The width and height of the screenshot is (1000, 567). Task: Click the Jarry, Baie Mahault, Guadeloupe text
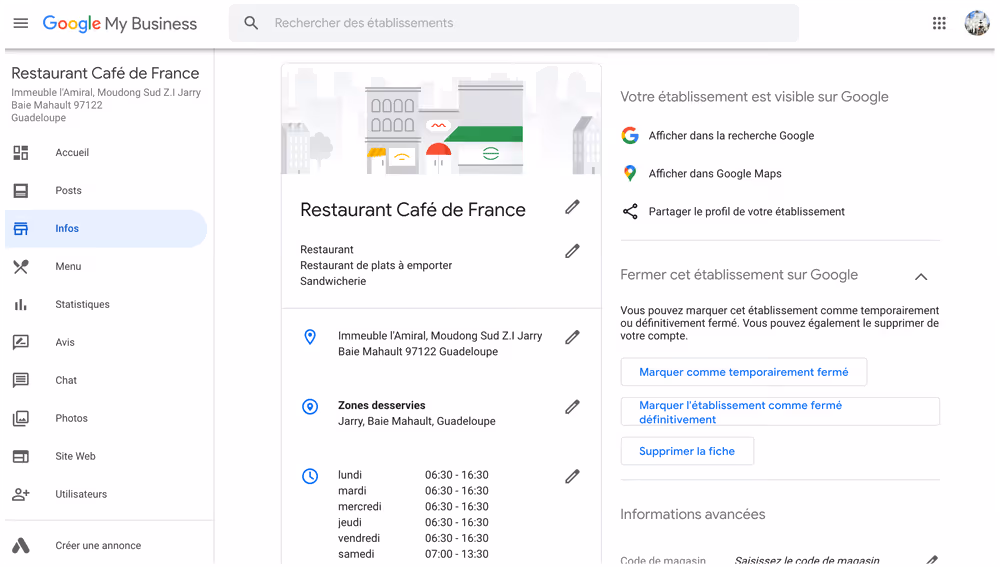click(x=416, y=422)
